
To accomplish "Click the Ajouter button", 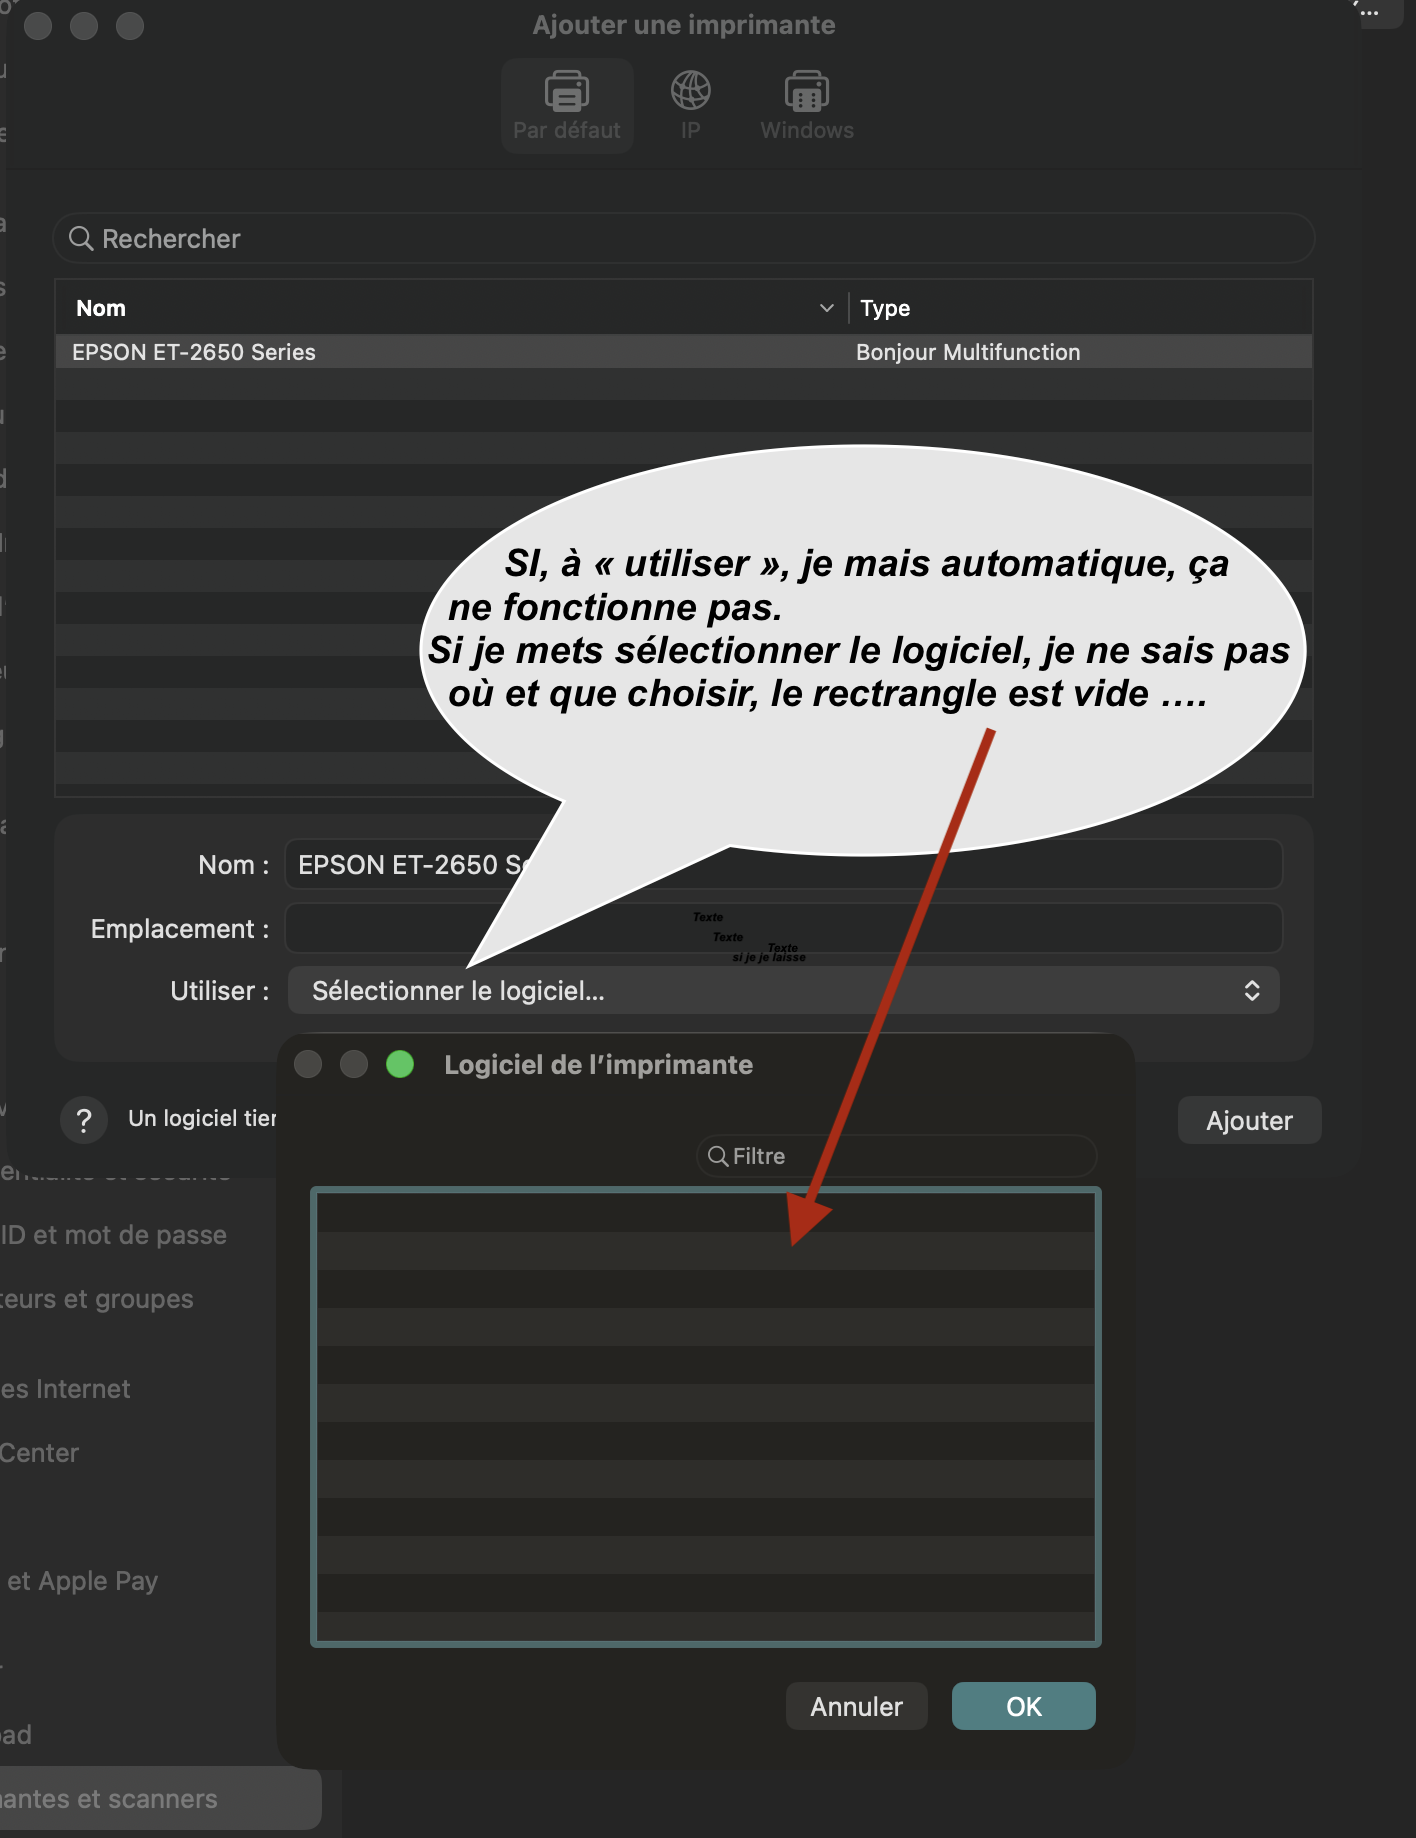I will 1249,1120.
